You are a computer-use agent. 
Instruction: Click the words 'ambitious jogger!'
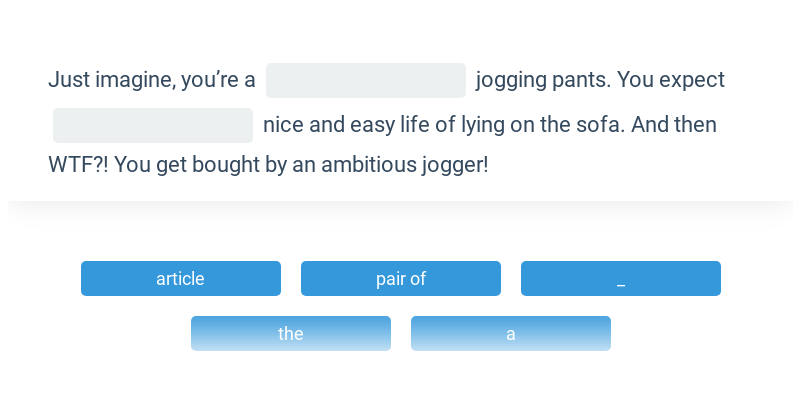405,165
